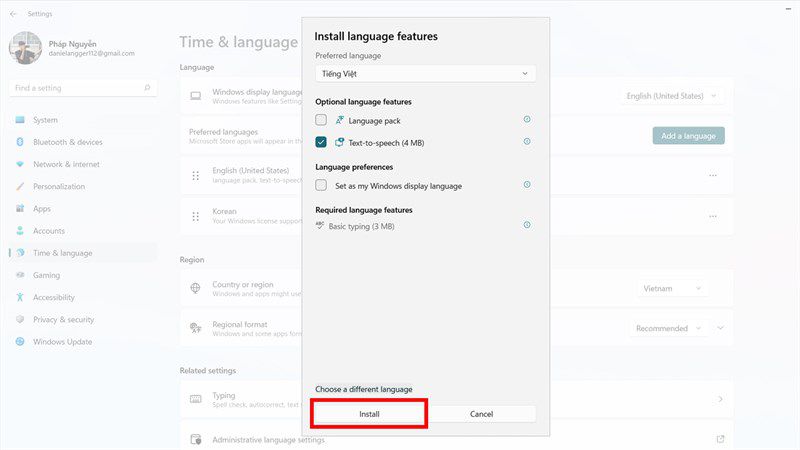800x450 pixels.
Task: Open Apps settings in sidebar
Action: [x=83, y=209]
